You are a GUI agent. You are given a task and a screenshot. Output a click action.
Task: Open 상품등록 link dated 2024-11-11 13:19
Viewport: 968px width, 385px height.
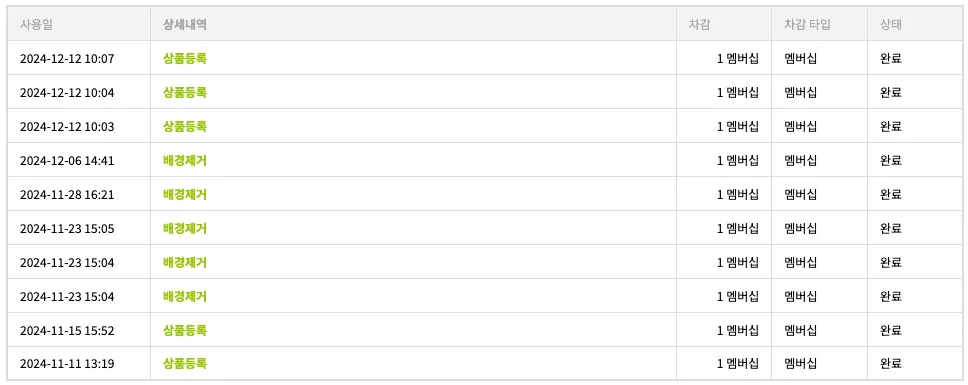185,363
